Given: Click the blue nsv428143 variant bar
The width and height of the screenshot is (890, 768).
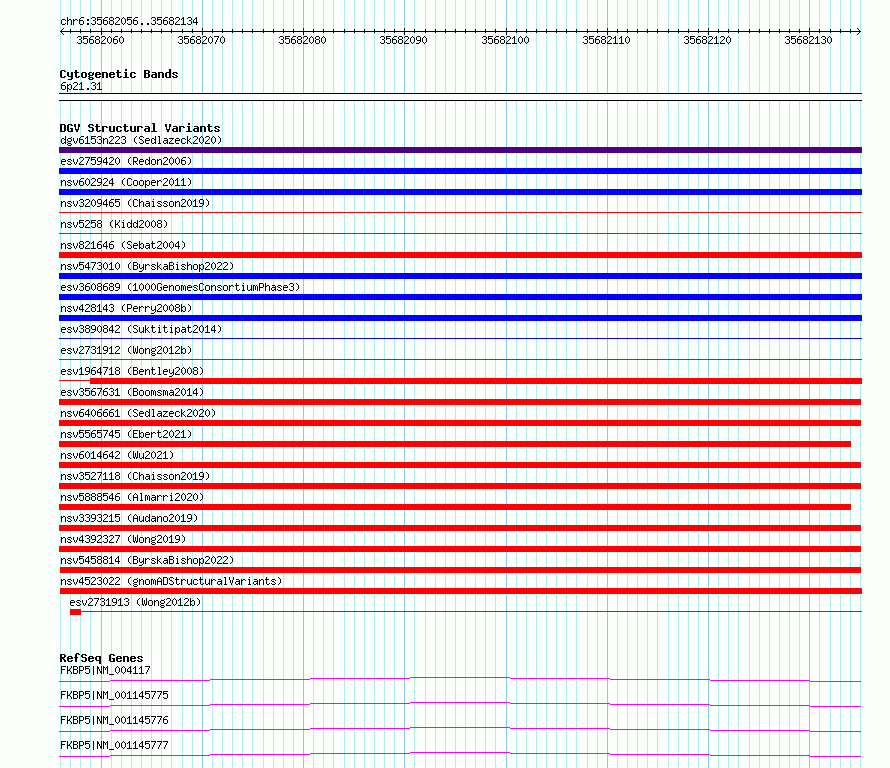Looking at the screenshot, I should coord(460,318).
